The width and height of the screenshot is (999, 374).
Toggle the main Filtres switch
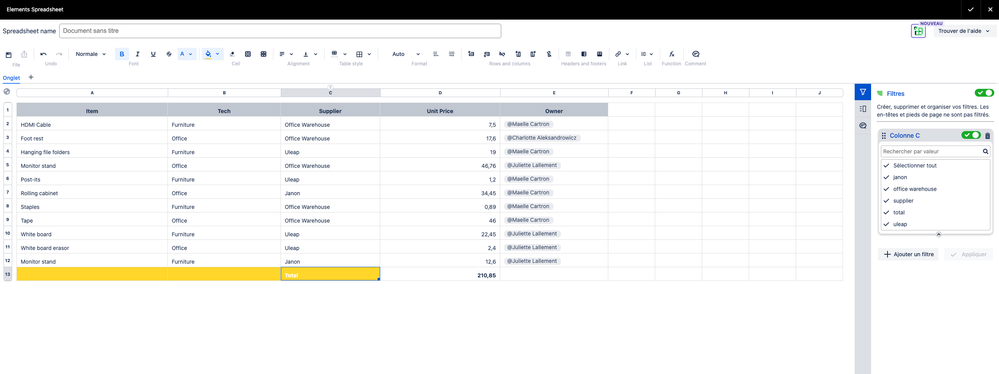point(984,93)
